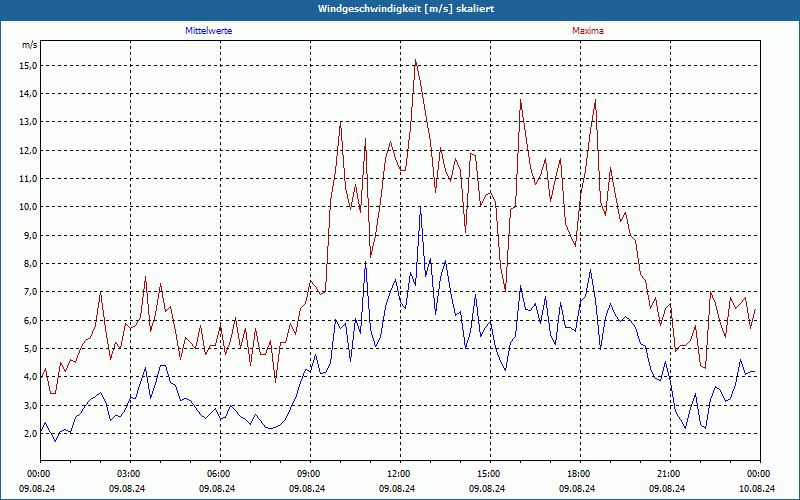Click the '10.08.24' date label
Screen dimensions: 800x500
(x=757, y=488)
